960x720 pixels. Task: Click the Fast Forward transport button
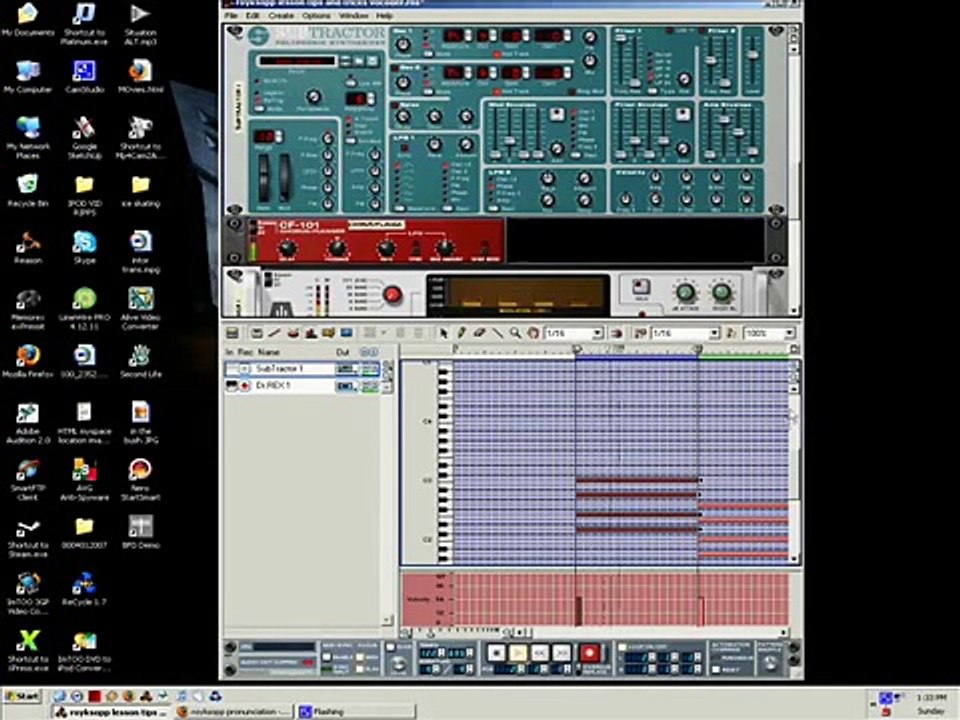(561, 653)
